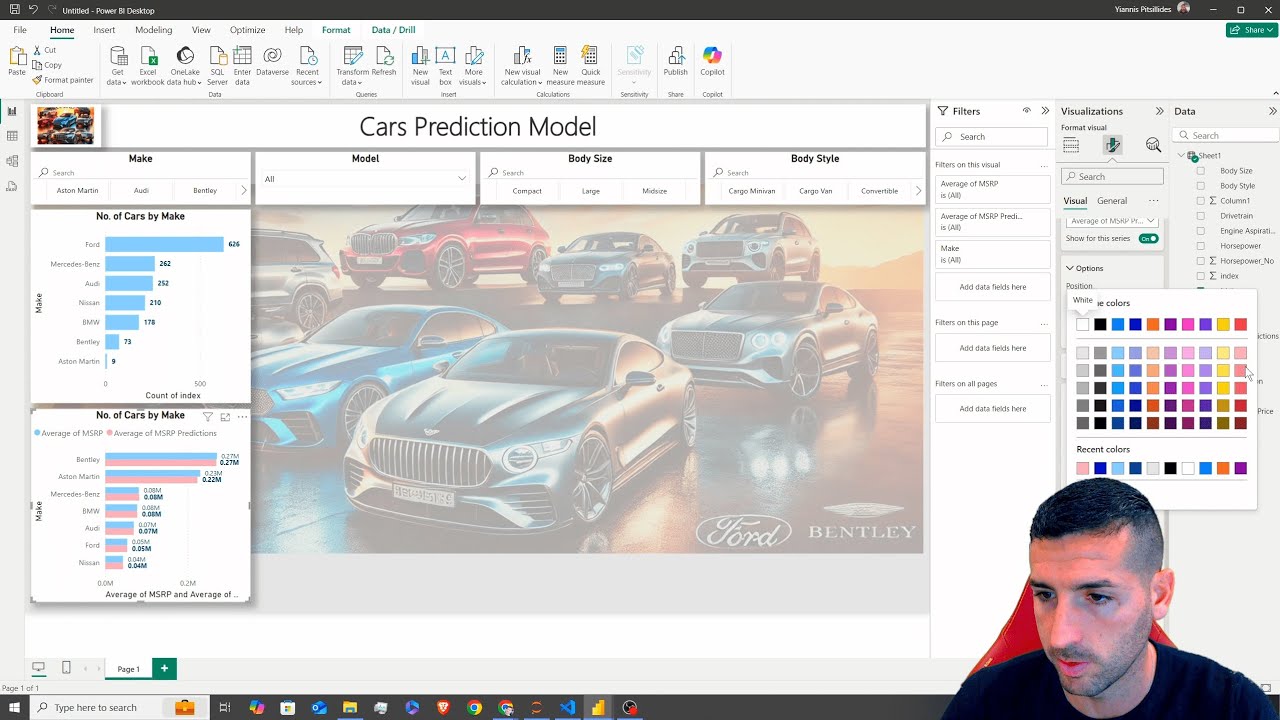The image size is (1280, 720).
Task: Check the Horsepower_No field checkbox
Action: pos(1201,260)
